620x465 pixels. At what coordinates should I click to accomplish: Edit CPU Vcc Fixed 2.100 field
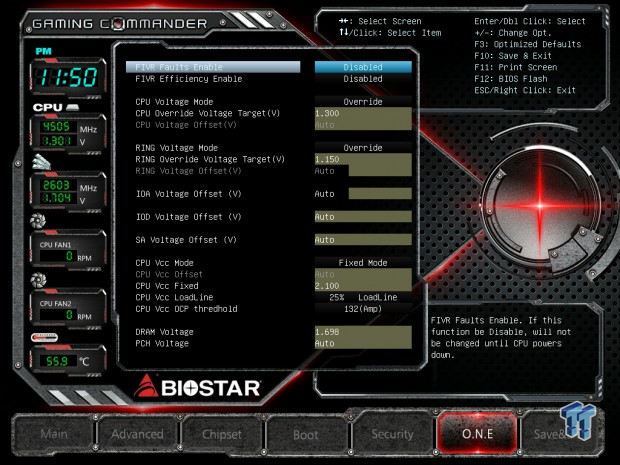click(363, 285)
